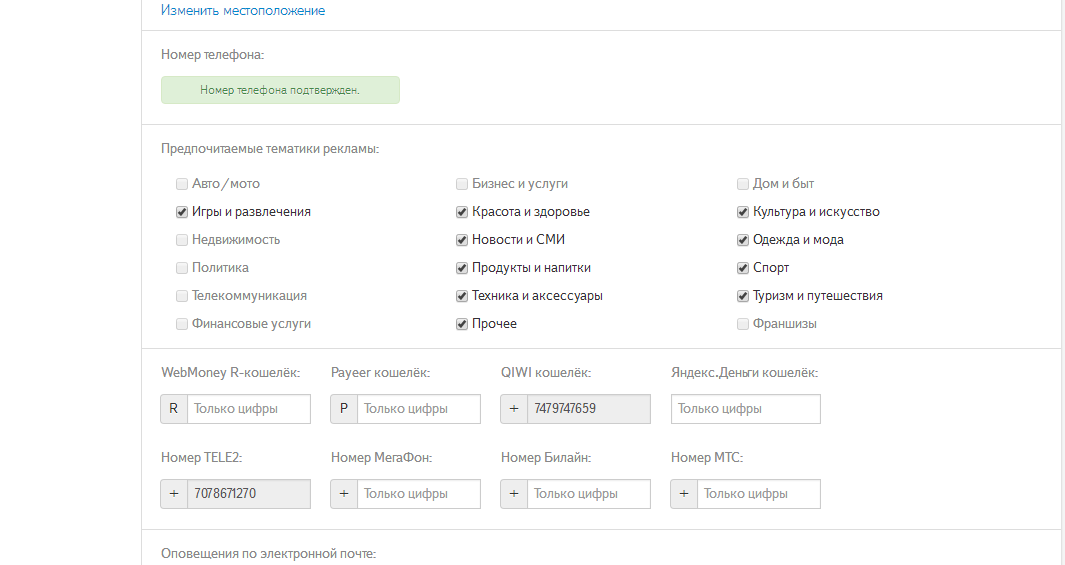Toggle the Культура и искусство checkbox
Viewport: 1065px width, 565px height.
point(743,212)
